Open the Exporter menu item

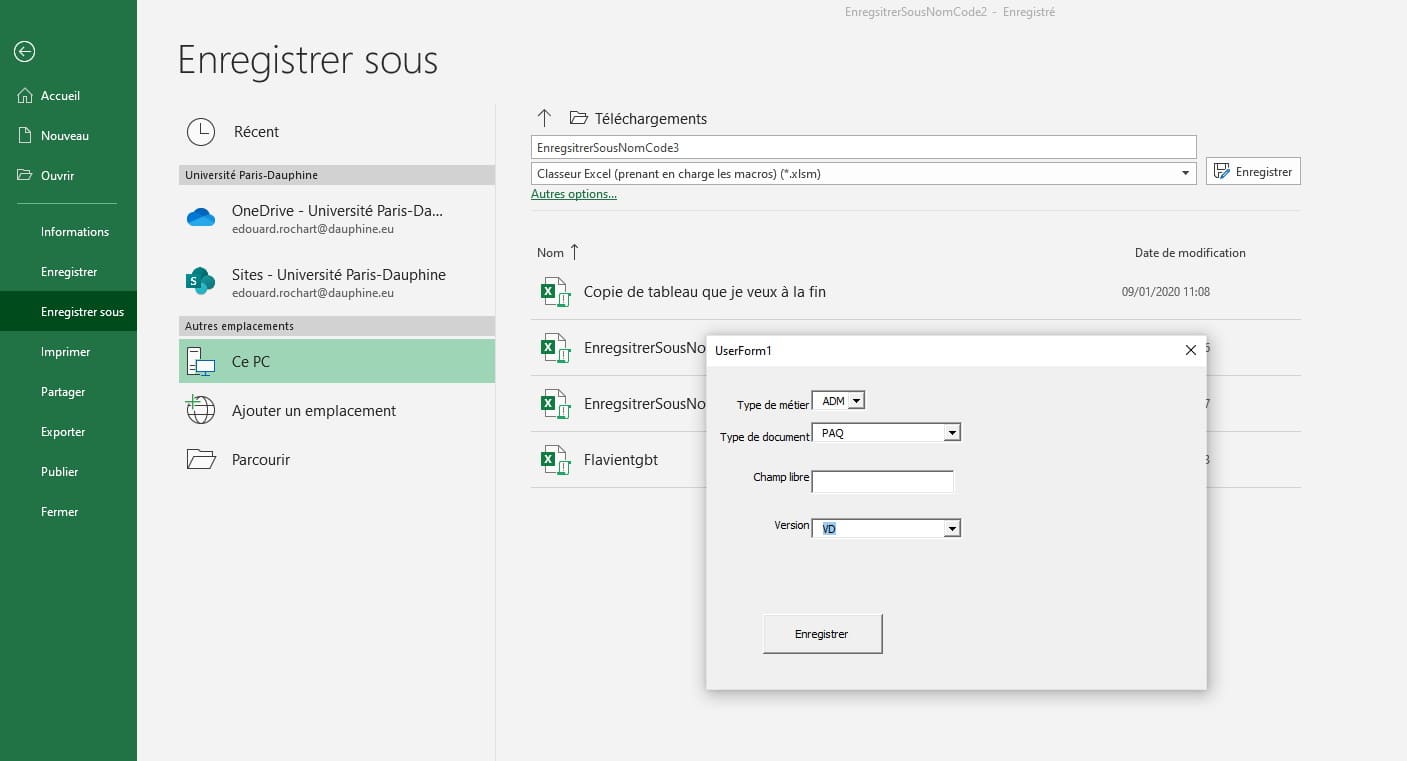(x=63, y=432)
